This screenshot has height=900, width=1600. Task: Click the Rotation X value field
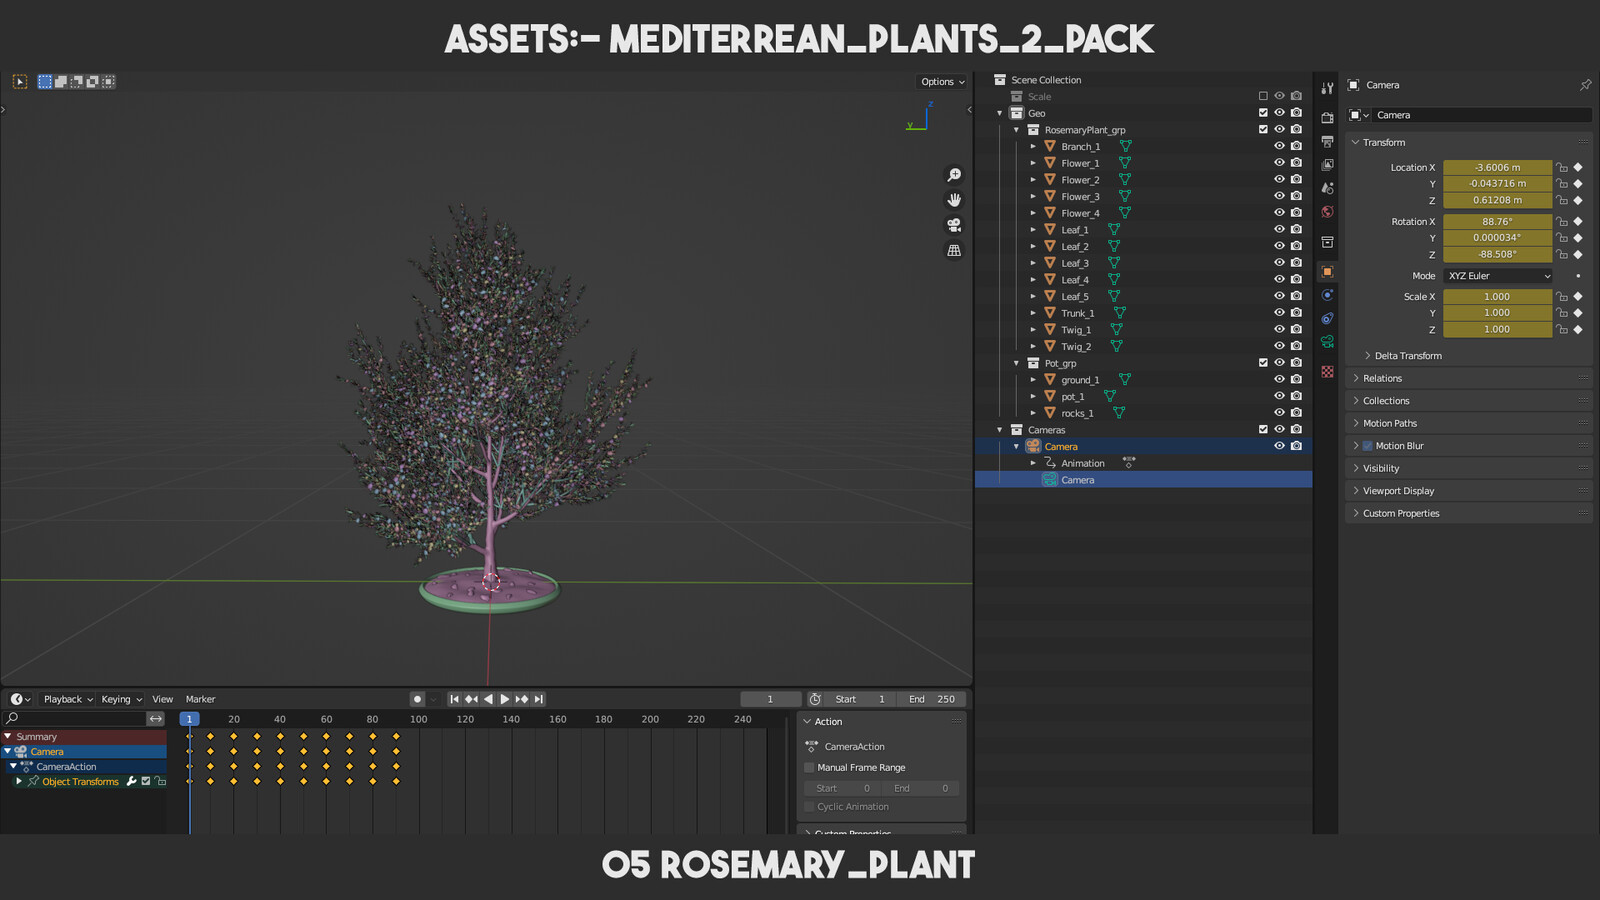[x=1497, y=222]
